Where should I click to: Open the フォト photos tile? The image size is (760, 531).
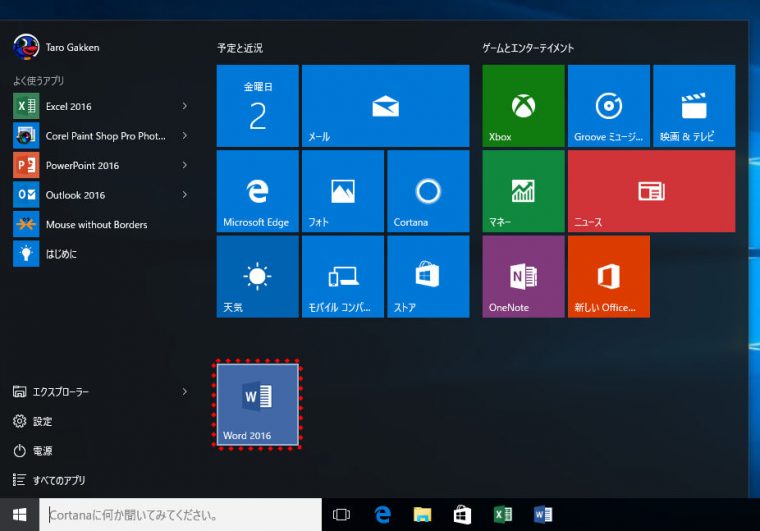pos(343,191)
